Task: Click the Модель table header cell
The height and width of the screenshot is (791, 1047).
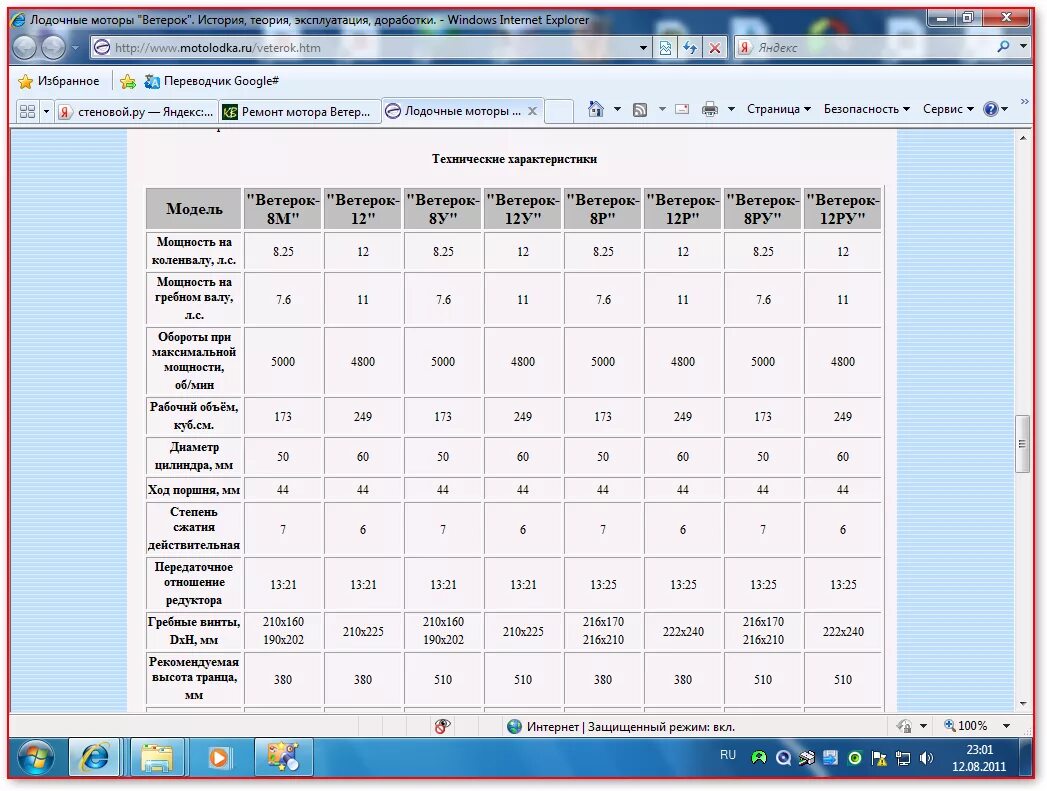Action: 194,209
